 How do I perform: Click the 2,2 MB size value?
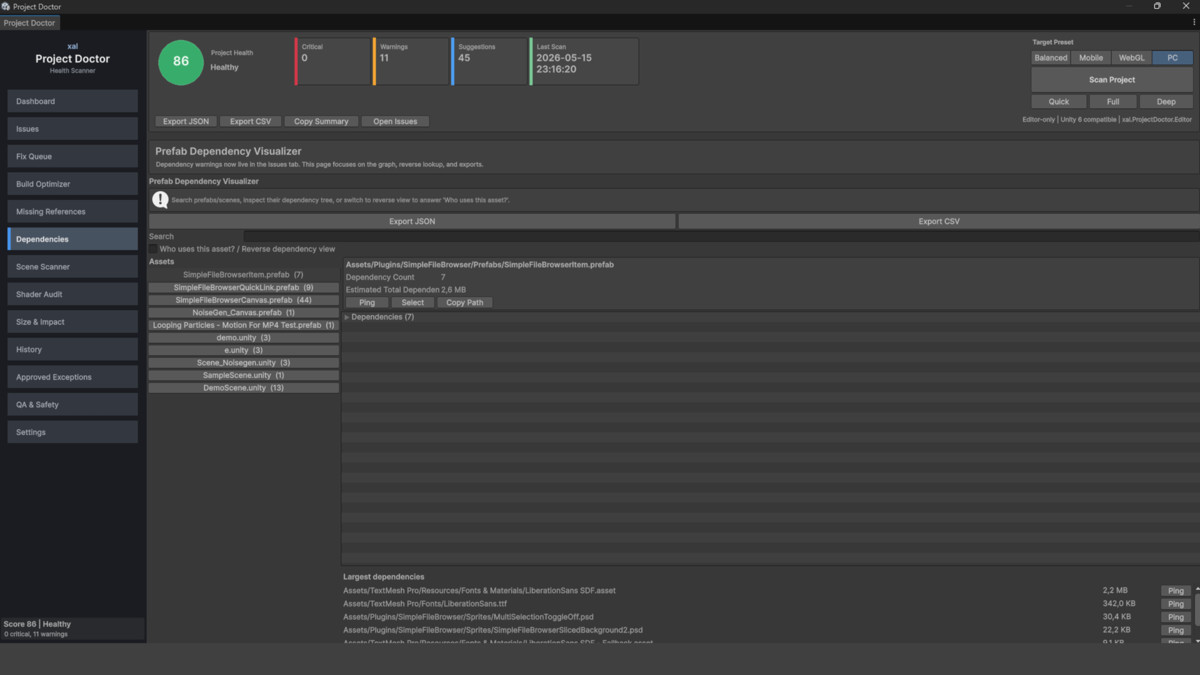point(1115,591)
